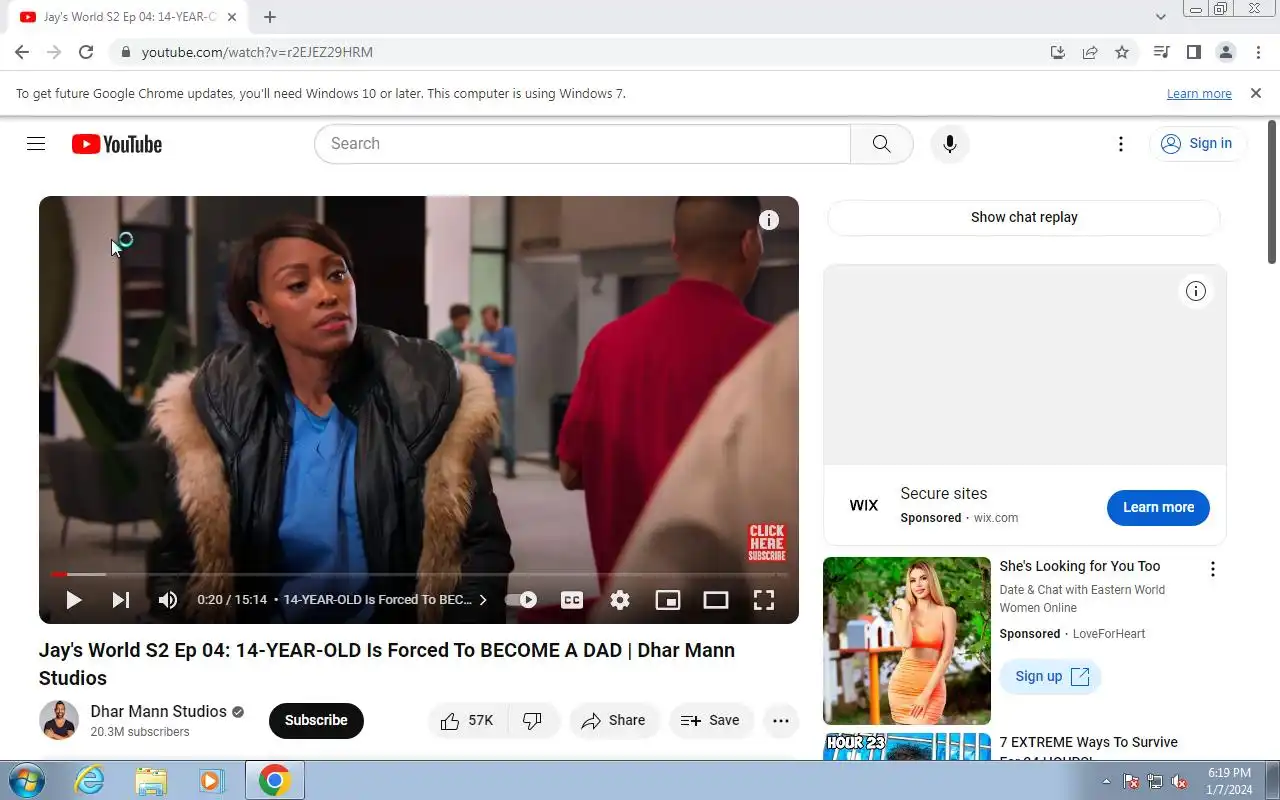The width and height of the screenshot is (1280, 800).
Task: Open Windows Explorer from taskbar
Action: point(151,780)
